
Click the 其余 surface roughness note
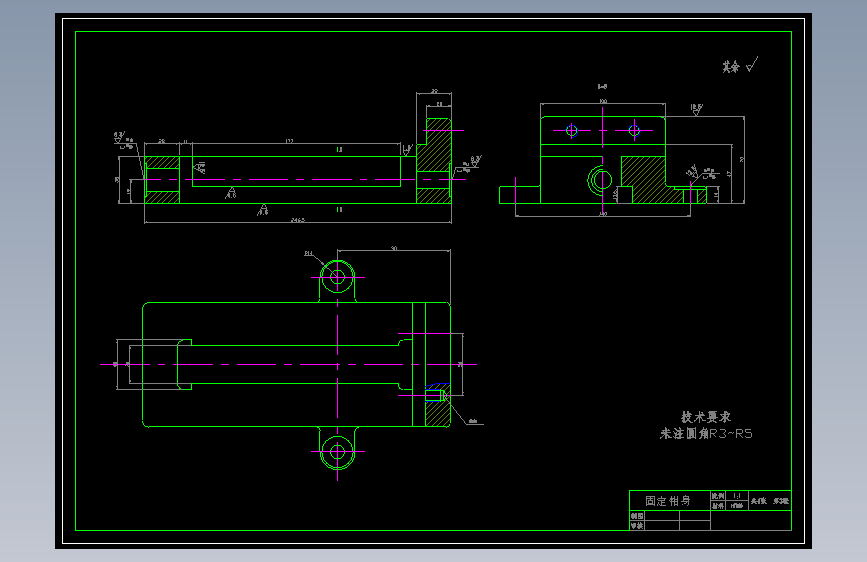coord(740,65)
